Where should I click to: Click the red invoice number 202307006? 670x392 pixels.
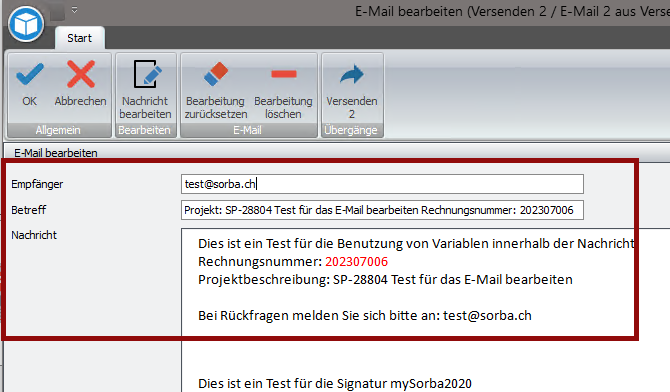tap(356, 262)
